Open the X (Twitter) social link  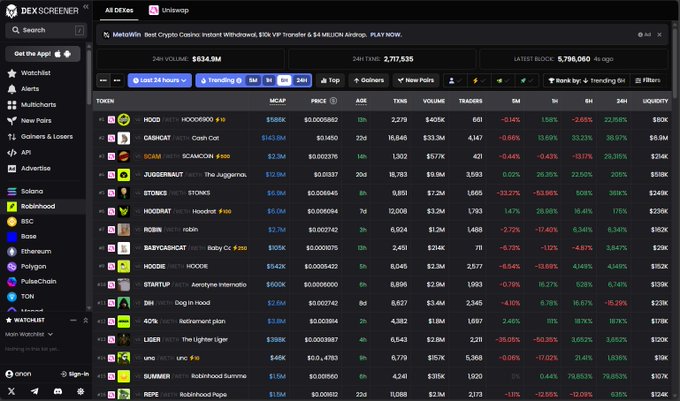click(x=11, y=391)
